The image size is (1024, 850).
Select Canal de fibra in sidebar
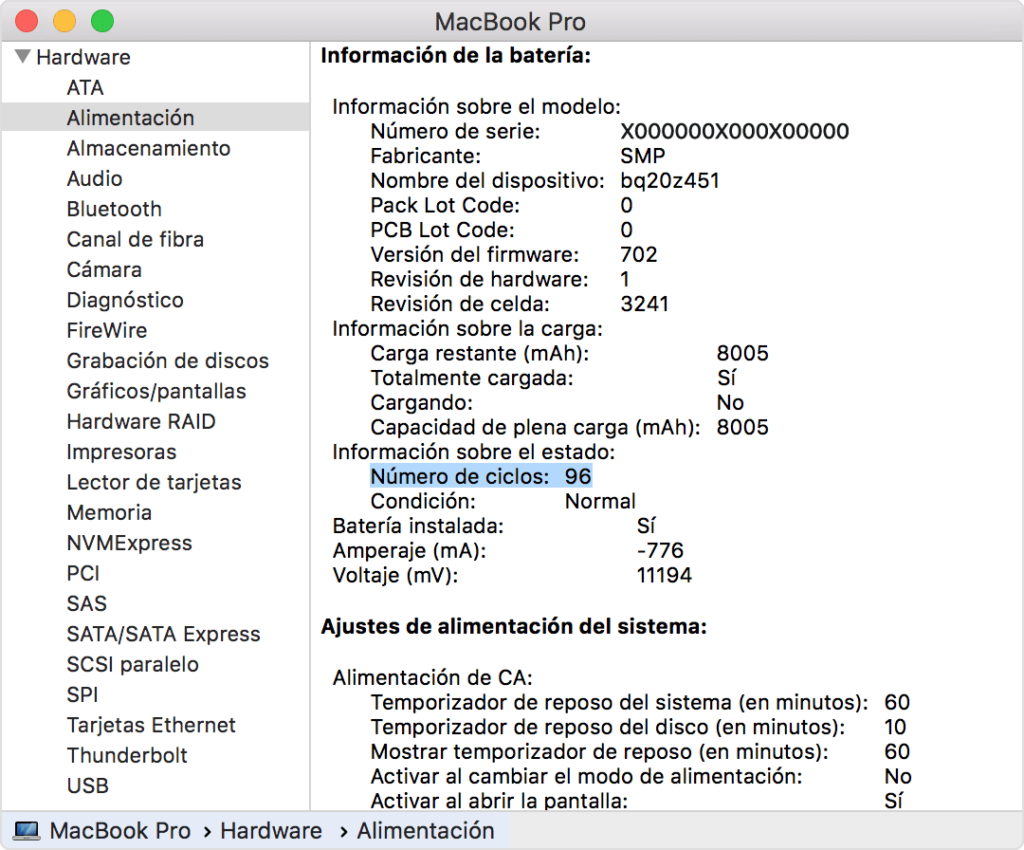point(135,240)
